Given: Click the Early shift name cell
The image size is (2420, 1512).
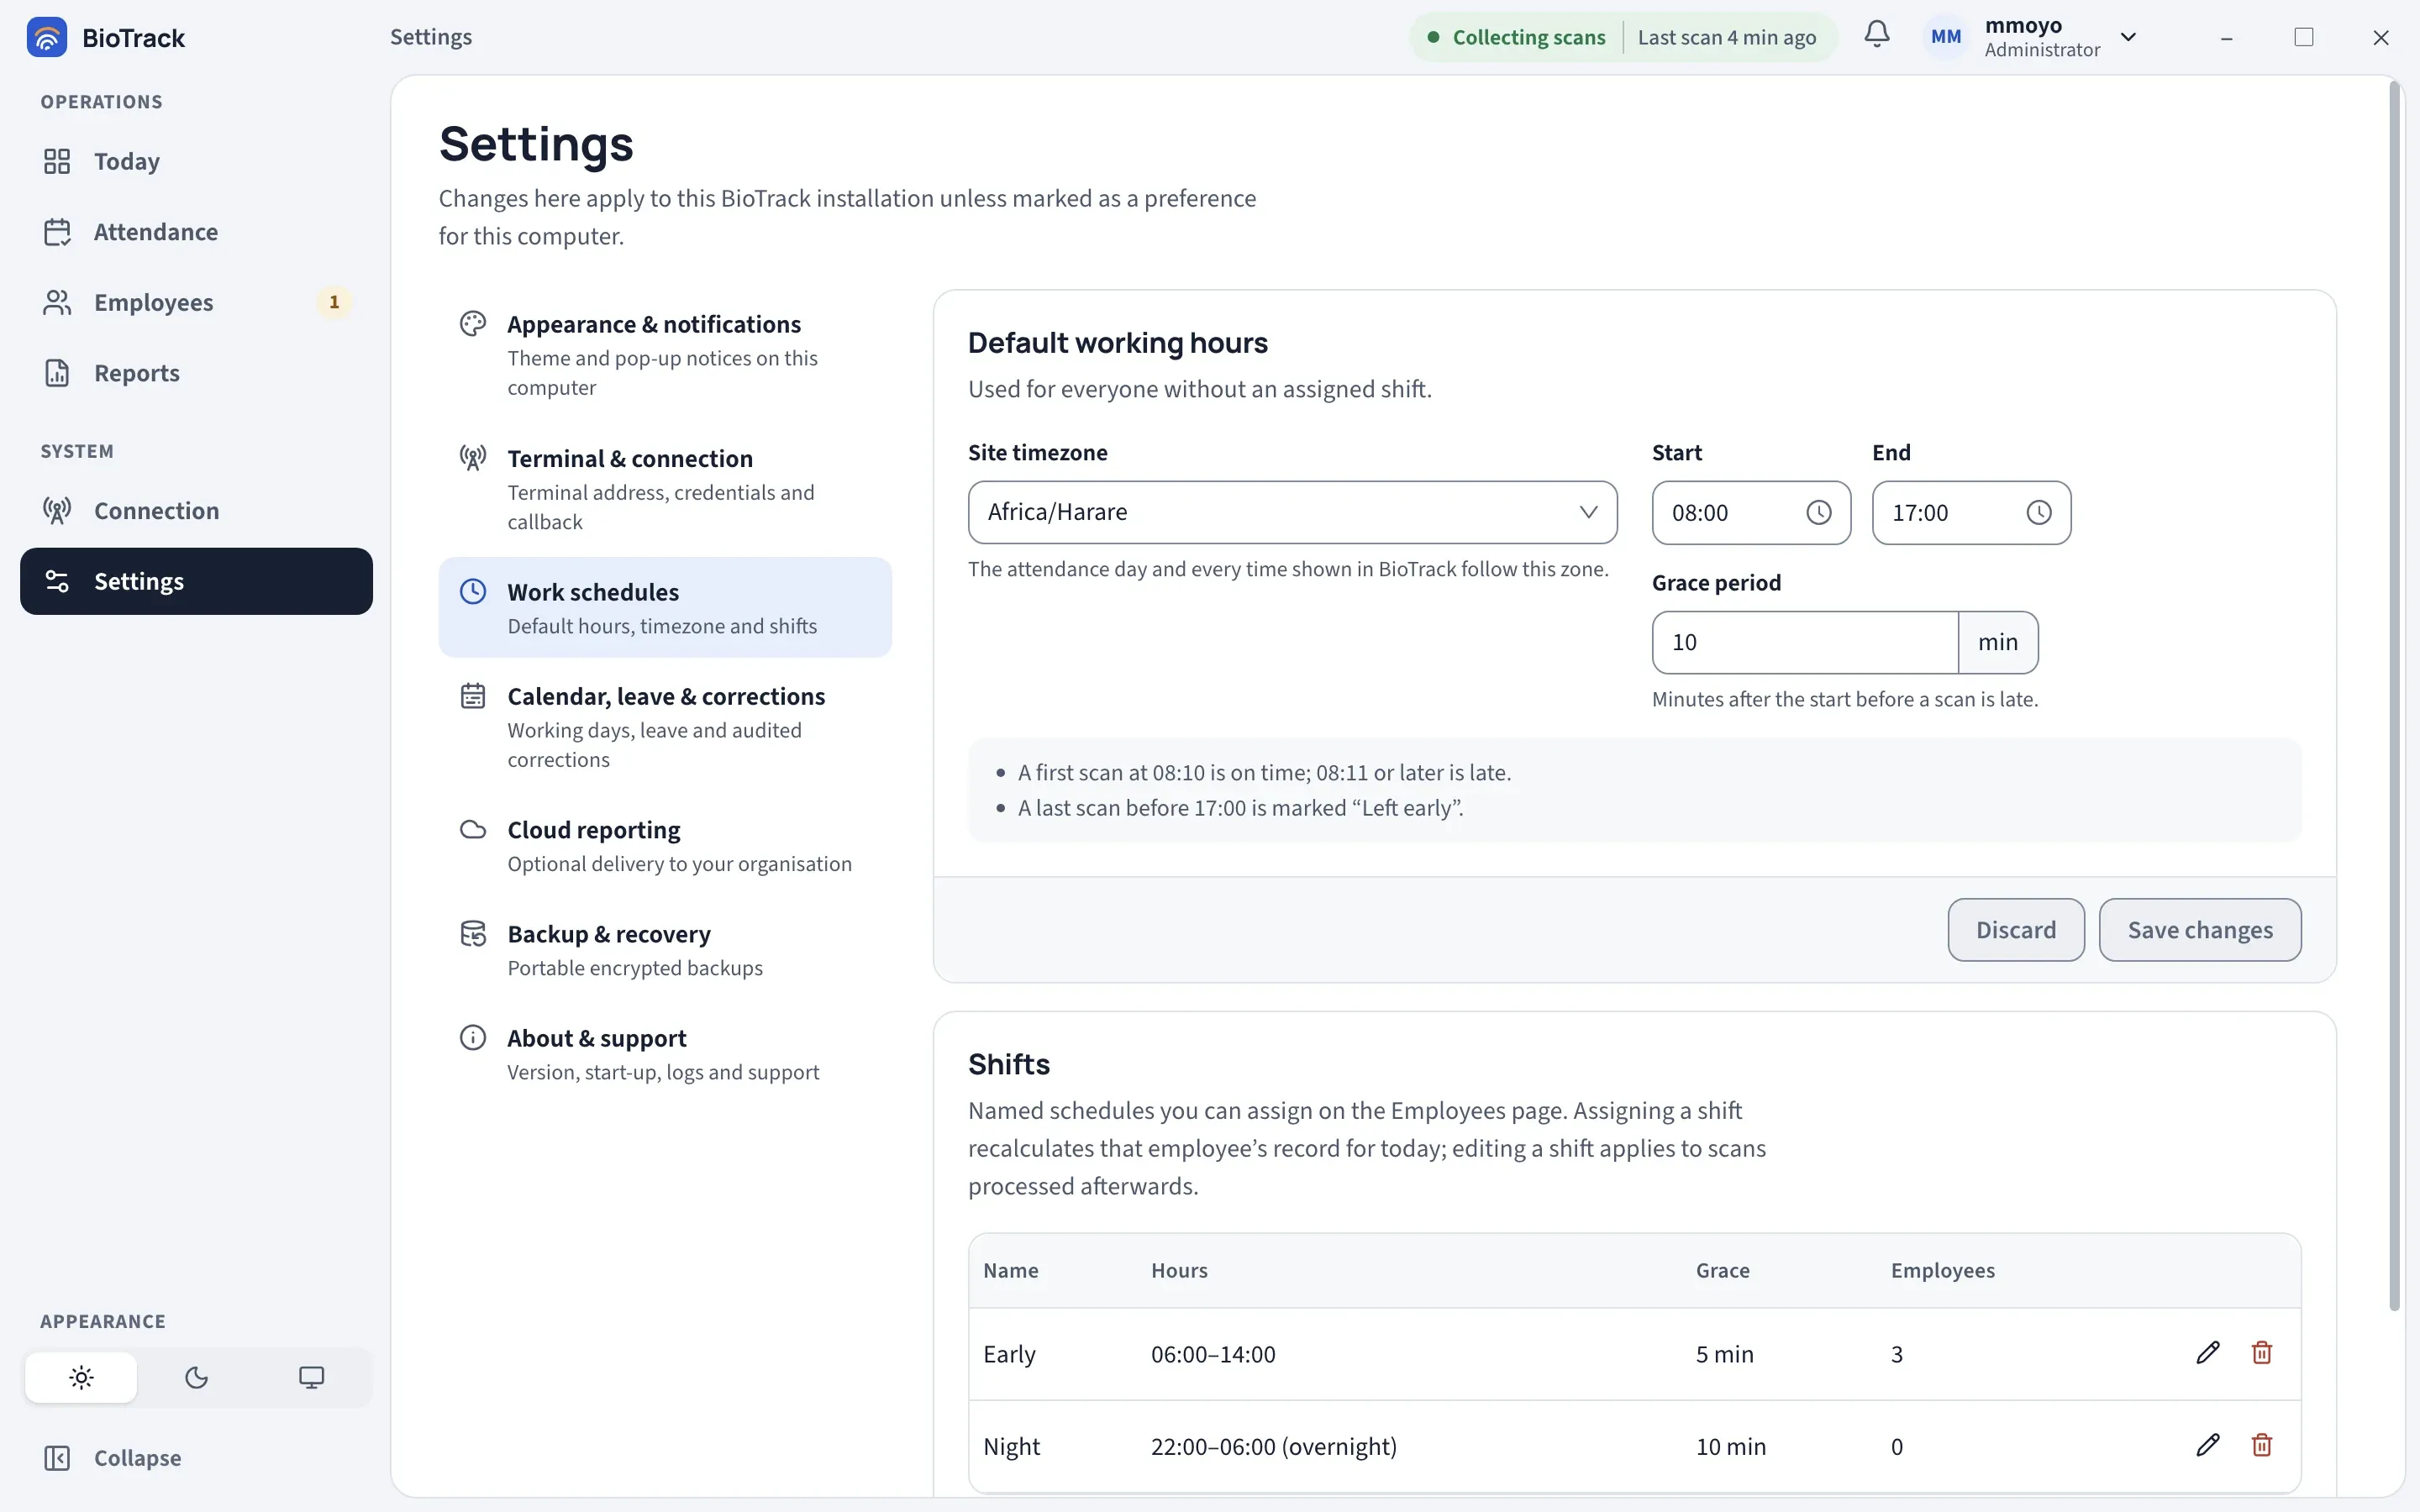Looking at the screenshot, I should 1009,1354.
